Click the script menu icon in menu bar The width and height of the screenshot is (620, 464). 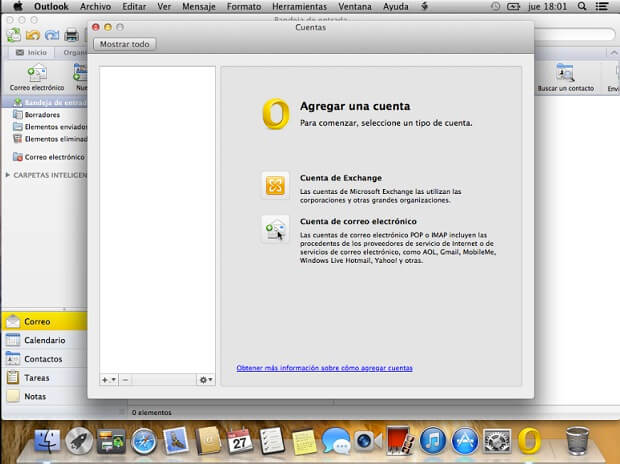425,6
